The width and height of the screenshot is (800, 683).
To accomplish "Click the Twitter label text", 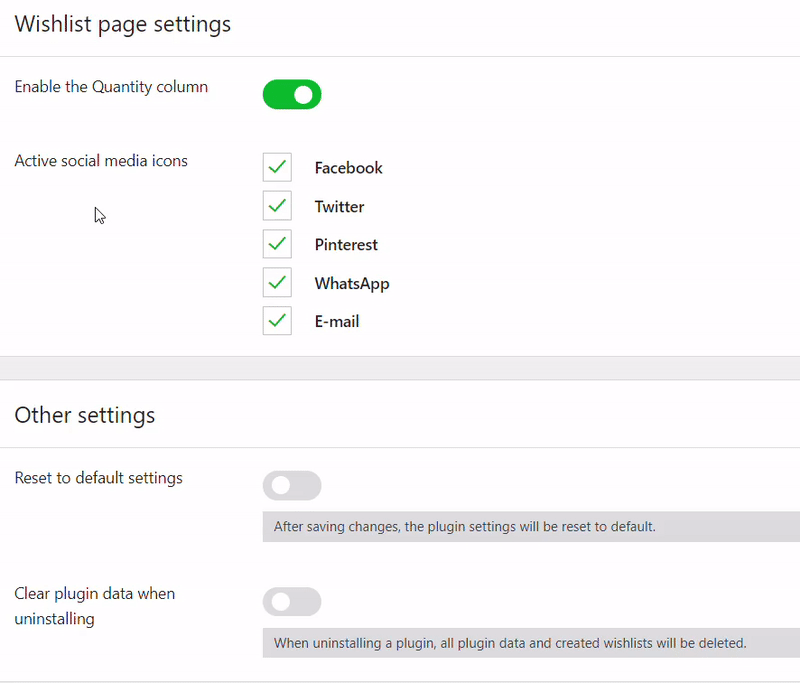I will [339, 207].
